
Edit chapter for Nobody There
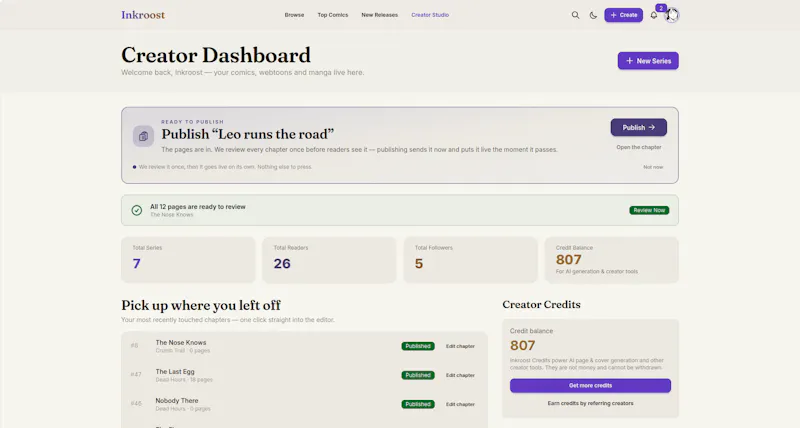coord(460,405)
